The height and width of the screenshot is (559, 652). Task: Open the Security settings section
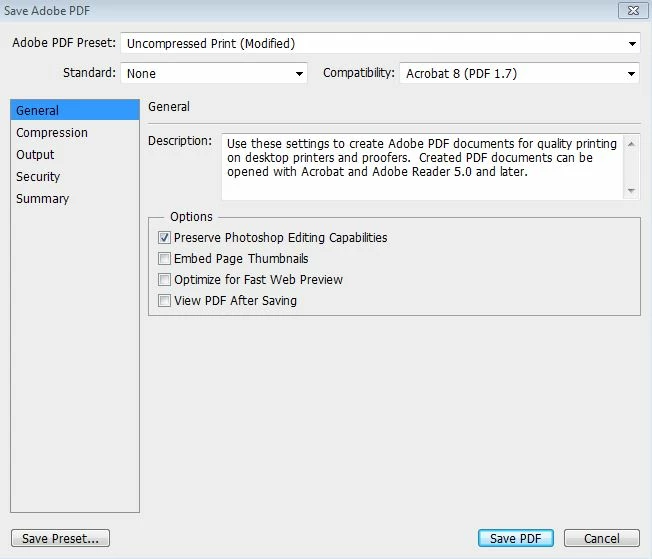click(x=75, y=177)
